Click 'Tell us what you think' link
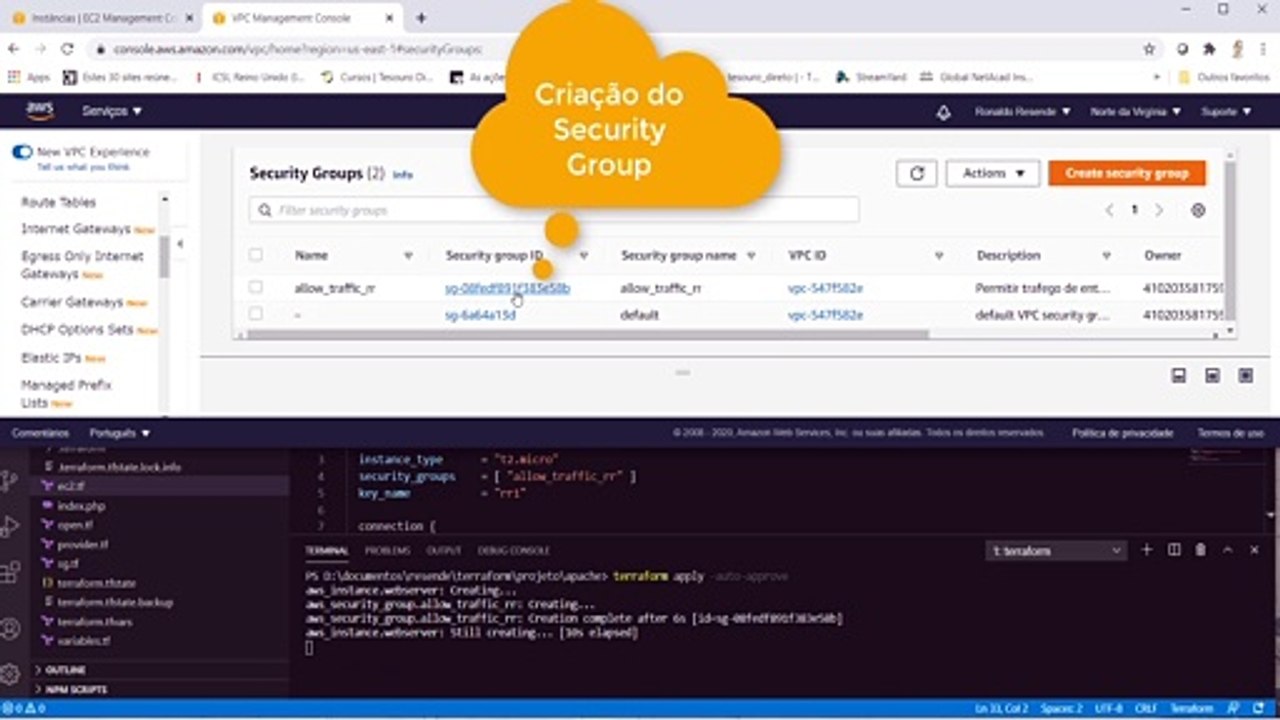 [x=83, y=167]
